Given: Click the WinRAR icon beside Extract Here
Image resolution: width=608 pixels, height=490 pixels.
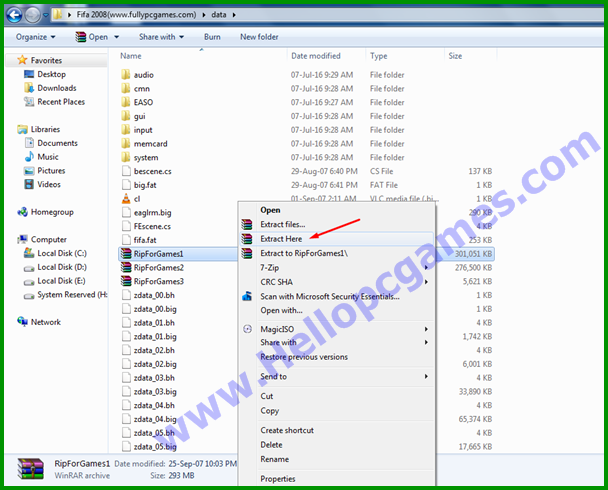Looking at the screenshot, I should pos(247,238).
